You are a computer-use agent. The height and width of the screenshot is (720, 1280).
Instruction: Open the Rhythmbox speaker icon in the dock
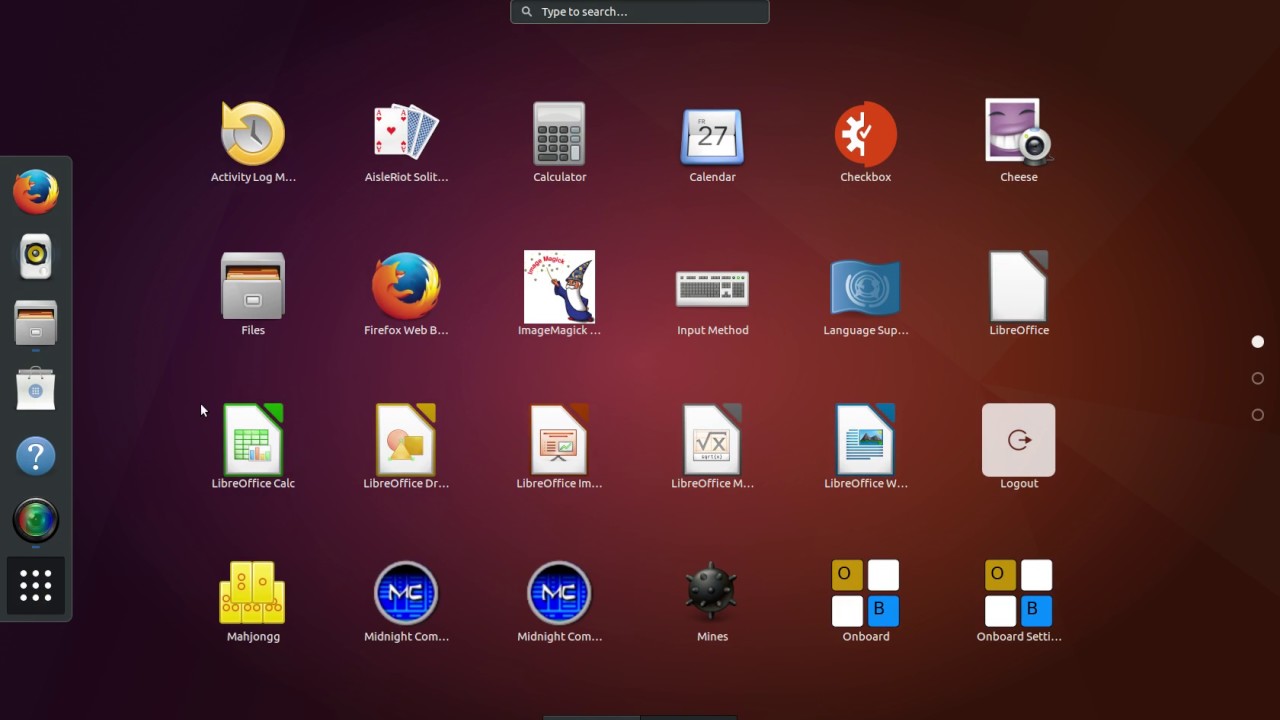[36, 256]
